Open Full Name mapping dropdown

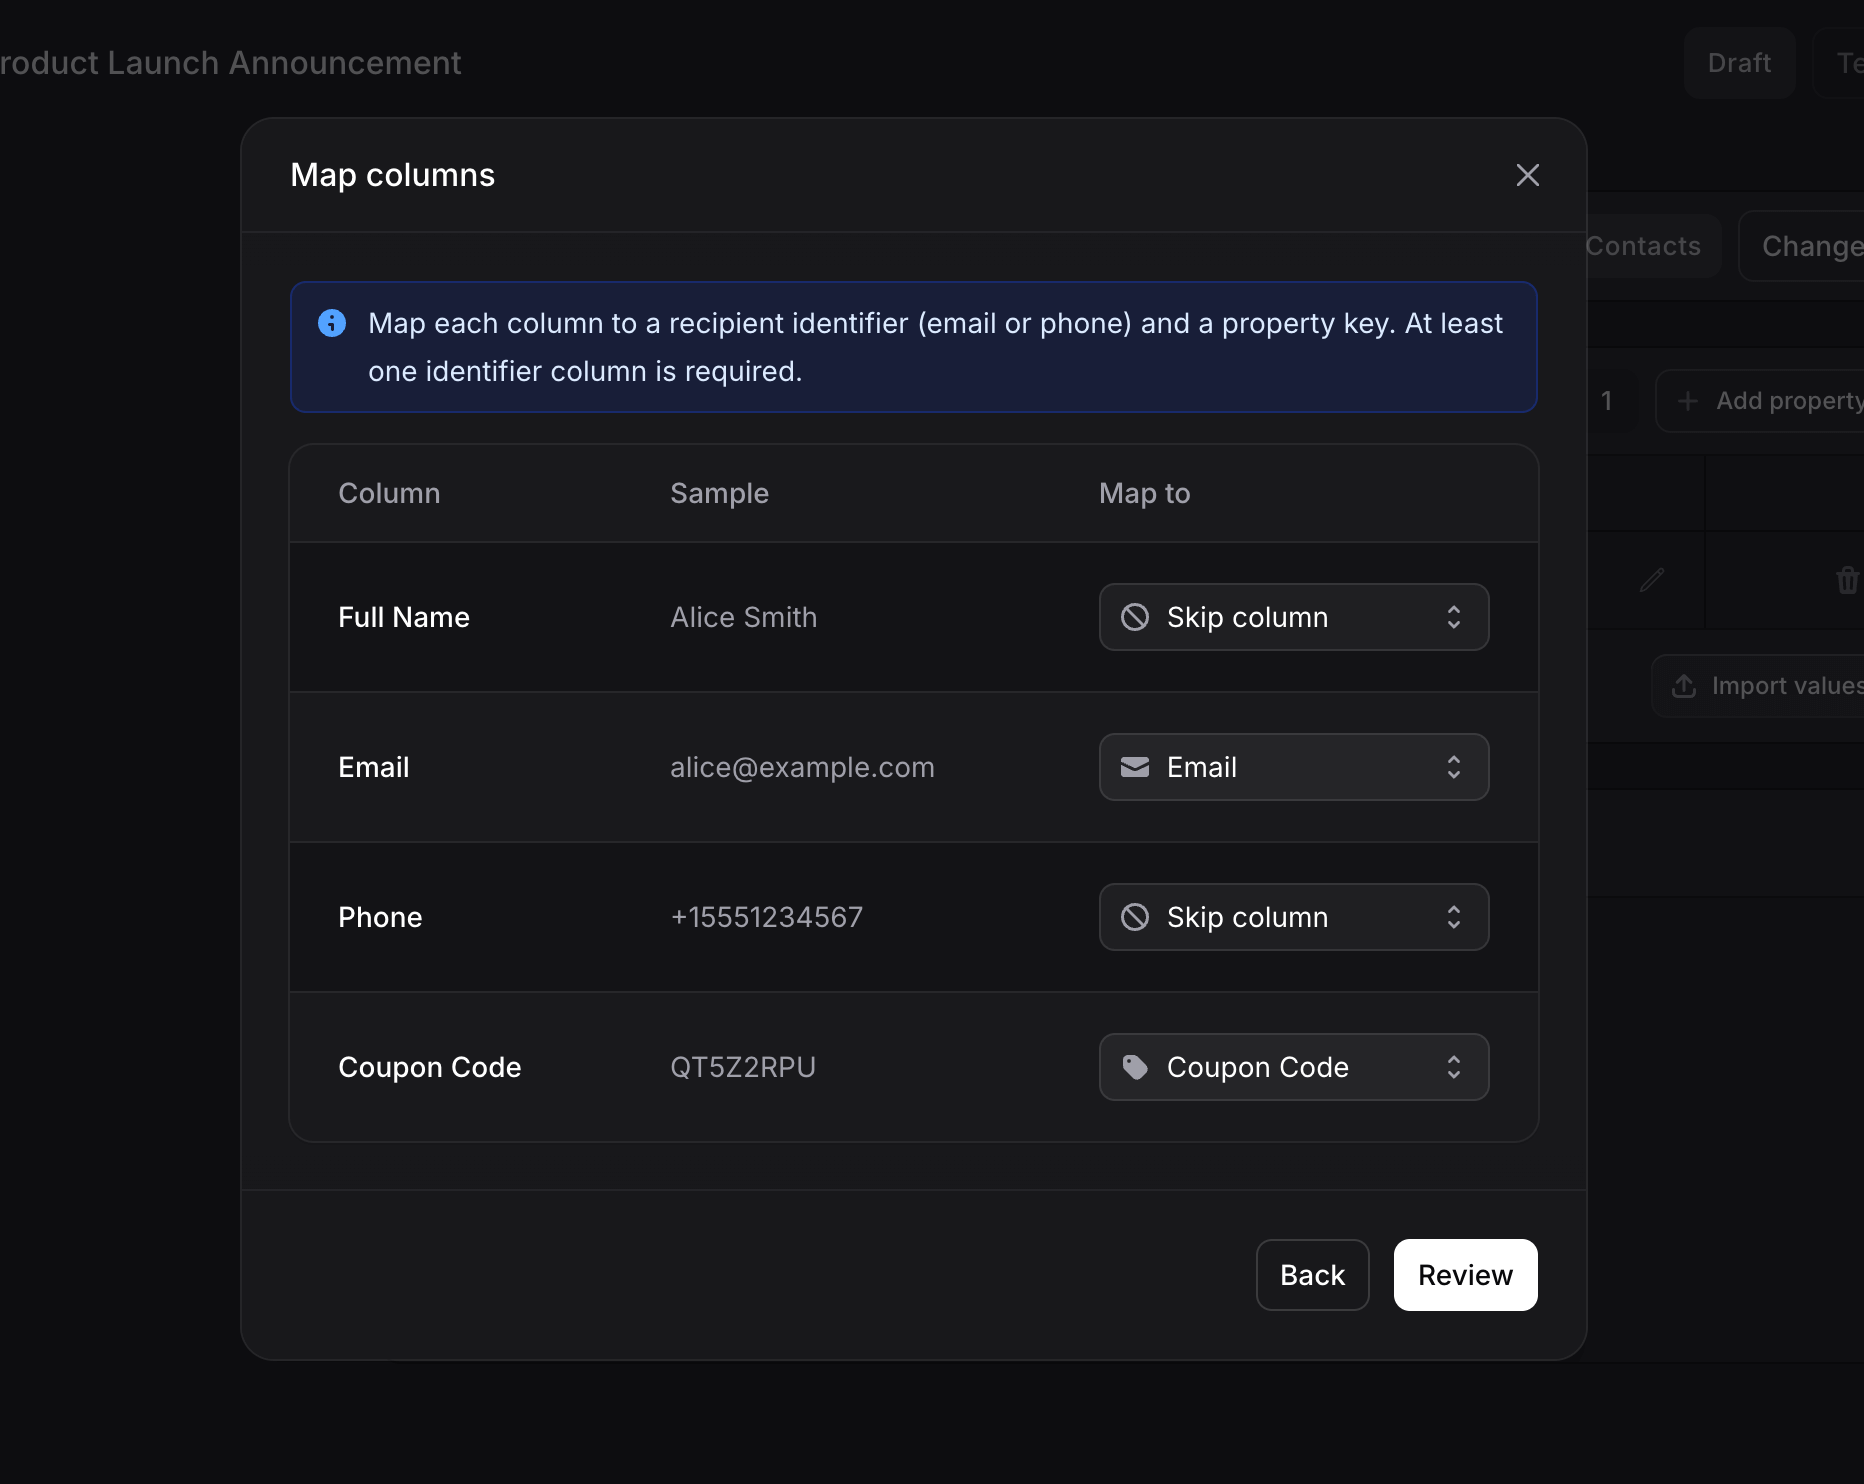[1294, 617]
